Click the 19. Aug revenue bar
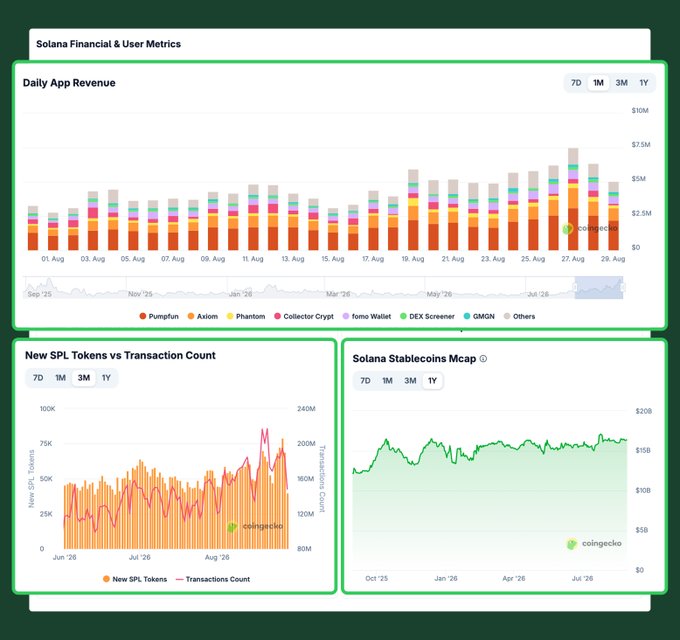This screenshot has width=680, height=640. pyautogui.click(x=413, y=210)
